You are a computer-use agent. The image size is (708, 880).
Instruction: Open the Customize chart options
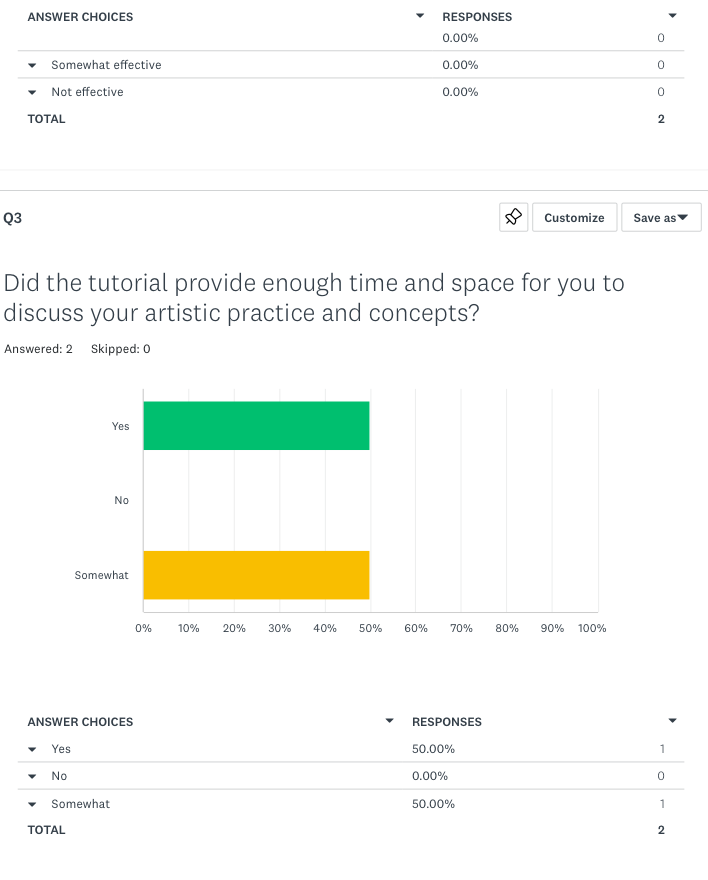click(x=574, y=217)
